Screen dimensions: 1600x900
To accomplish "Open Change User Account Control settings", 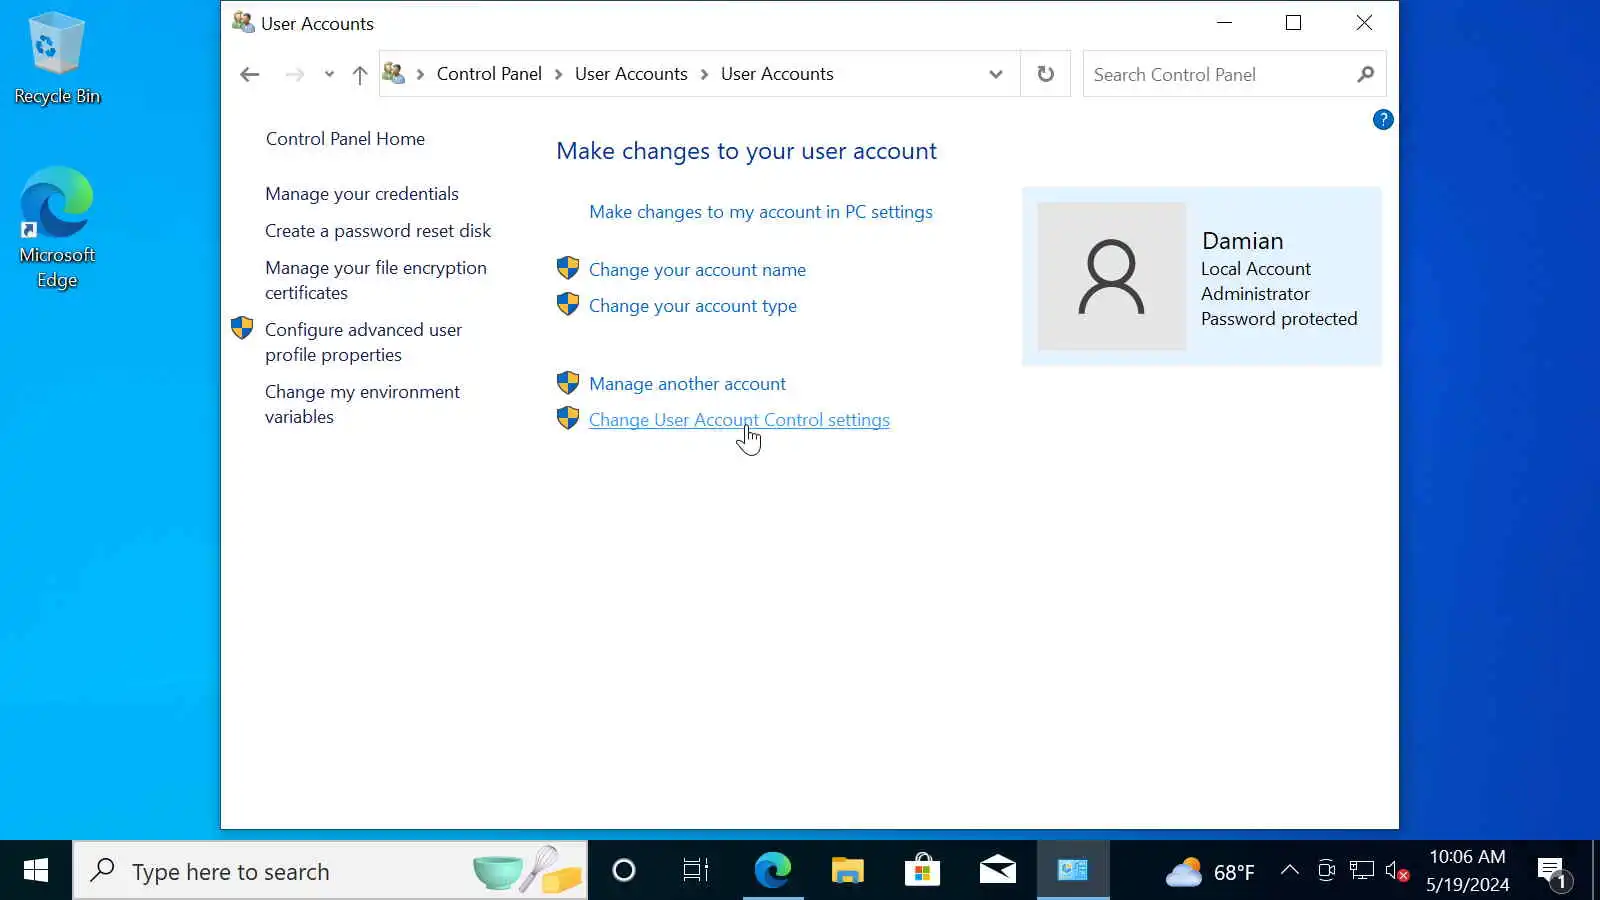I will point(739,420).
